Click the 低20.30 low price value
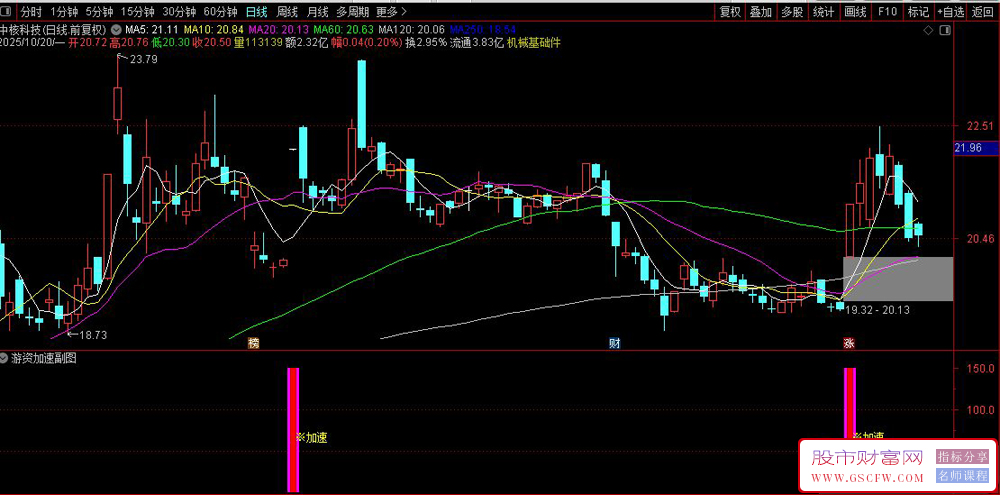 pos(171,43)
